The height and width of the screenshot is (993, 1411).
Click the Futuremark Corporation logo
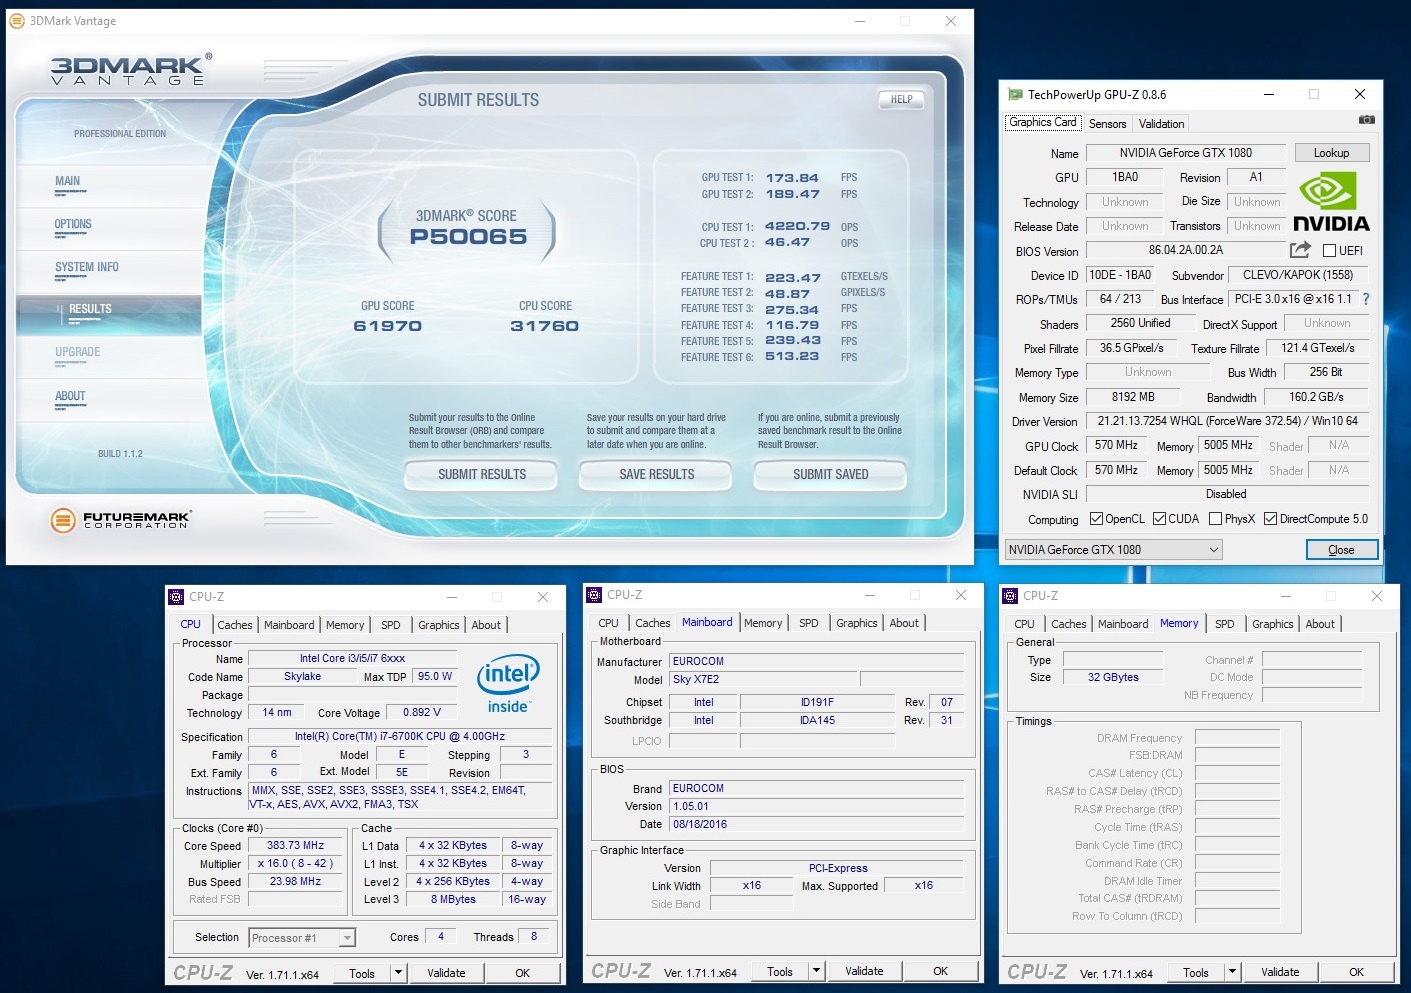[120, 520]
